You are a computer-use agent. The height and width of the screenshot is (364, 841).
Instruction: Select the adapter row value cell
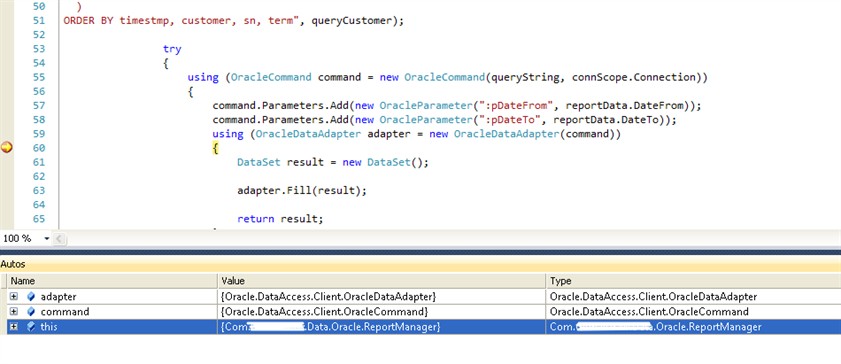[x=381, y=296]
